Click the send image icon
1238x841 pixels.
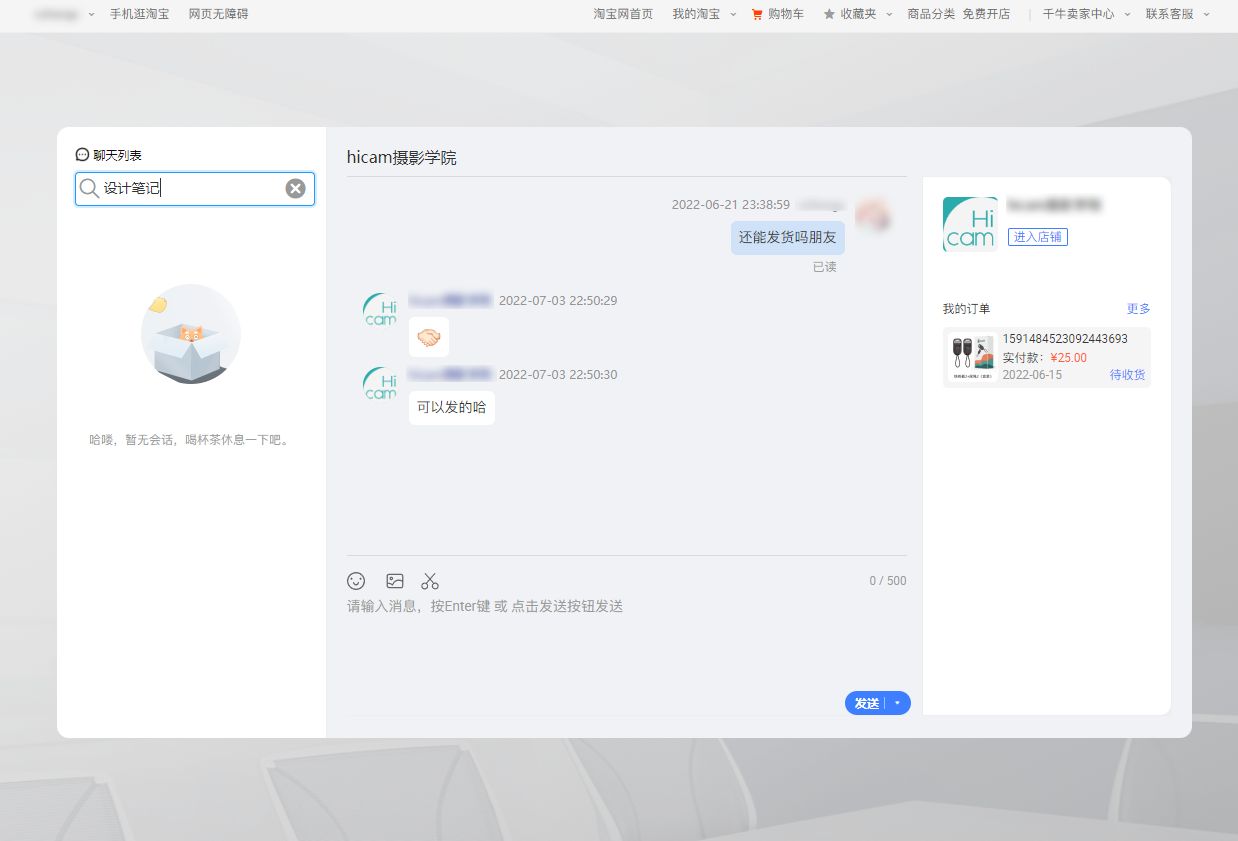(x=395, y=581)
